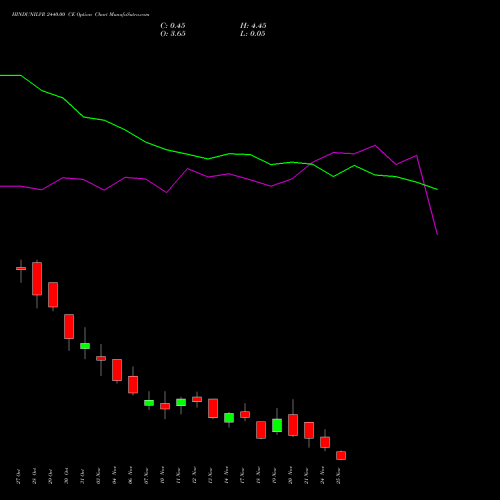Click the '31 Oct' date axis label
Image resolution: width=500 pixels, height=500 pixels.
point(82,476)
